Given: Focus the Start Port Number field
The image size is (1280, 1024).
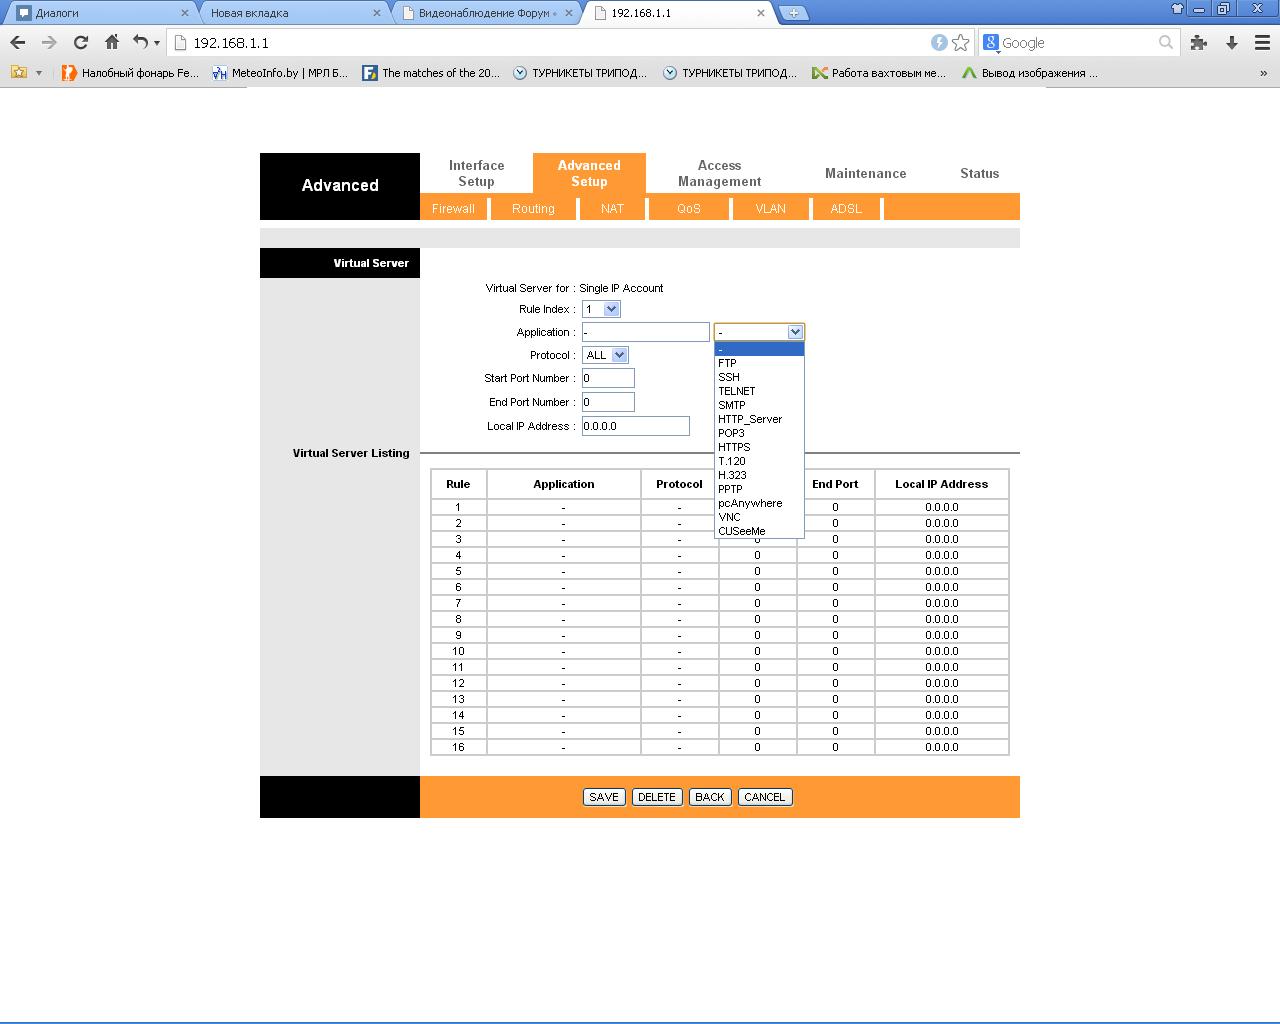Looking at the screenshot, I should click(x=608, y=378).
